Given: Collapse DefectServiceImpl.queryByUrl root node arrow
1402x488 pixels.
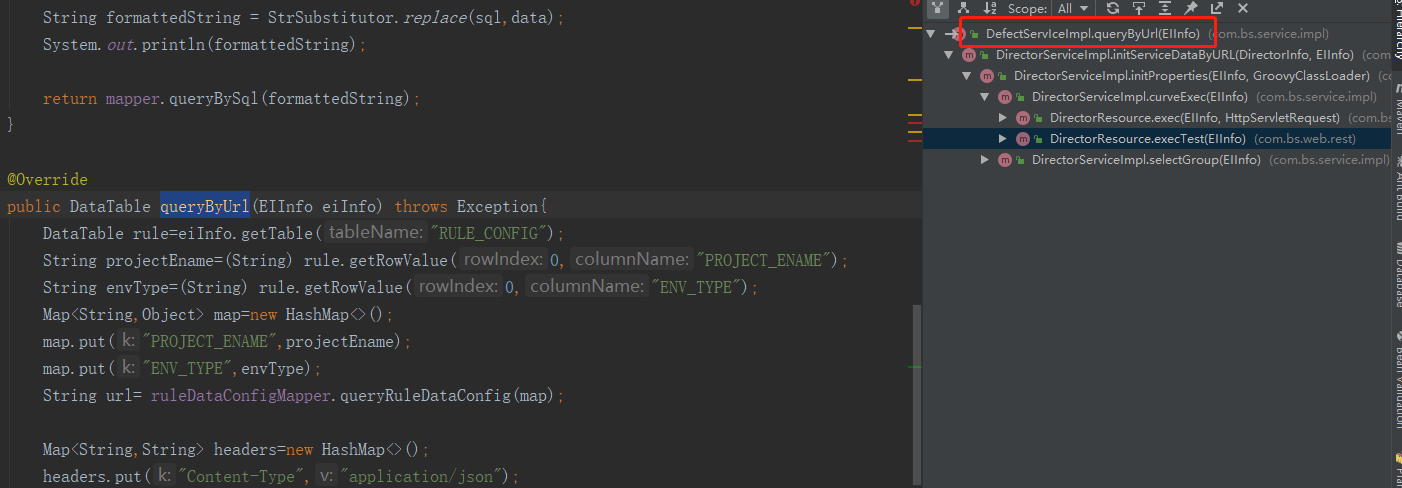Looking at the screenshot, I should point(931,34).
